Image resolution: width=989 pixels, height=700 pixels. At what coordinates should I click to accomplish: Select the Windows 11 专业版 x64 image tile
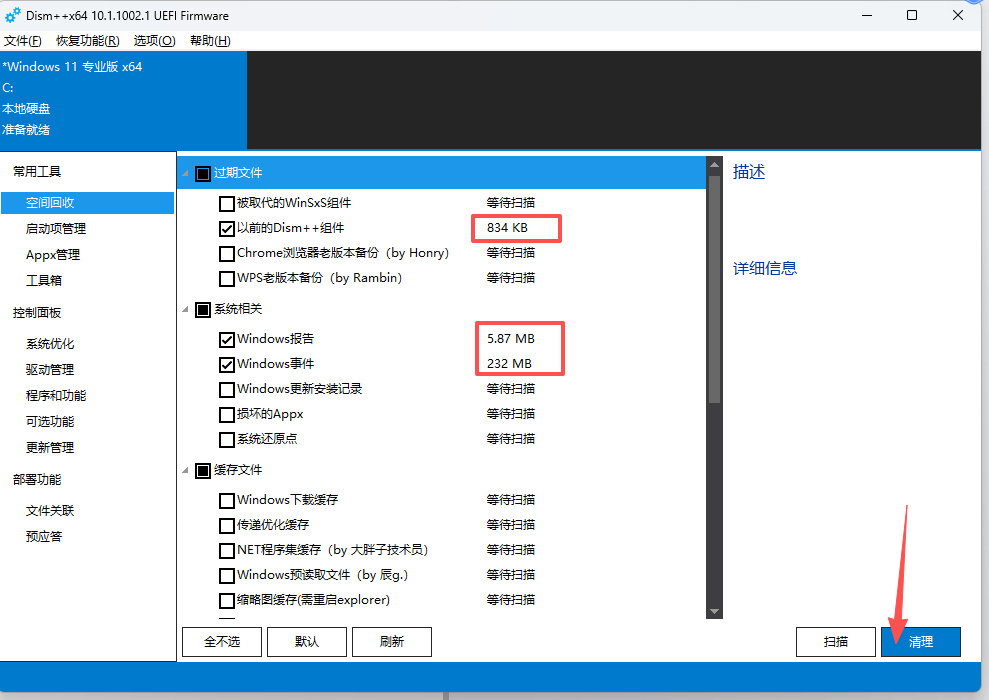pos(124,100)
